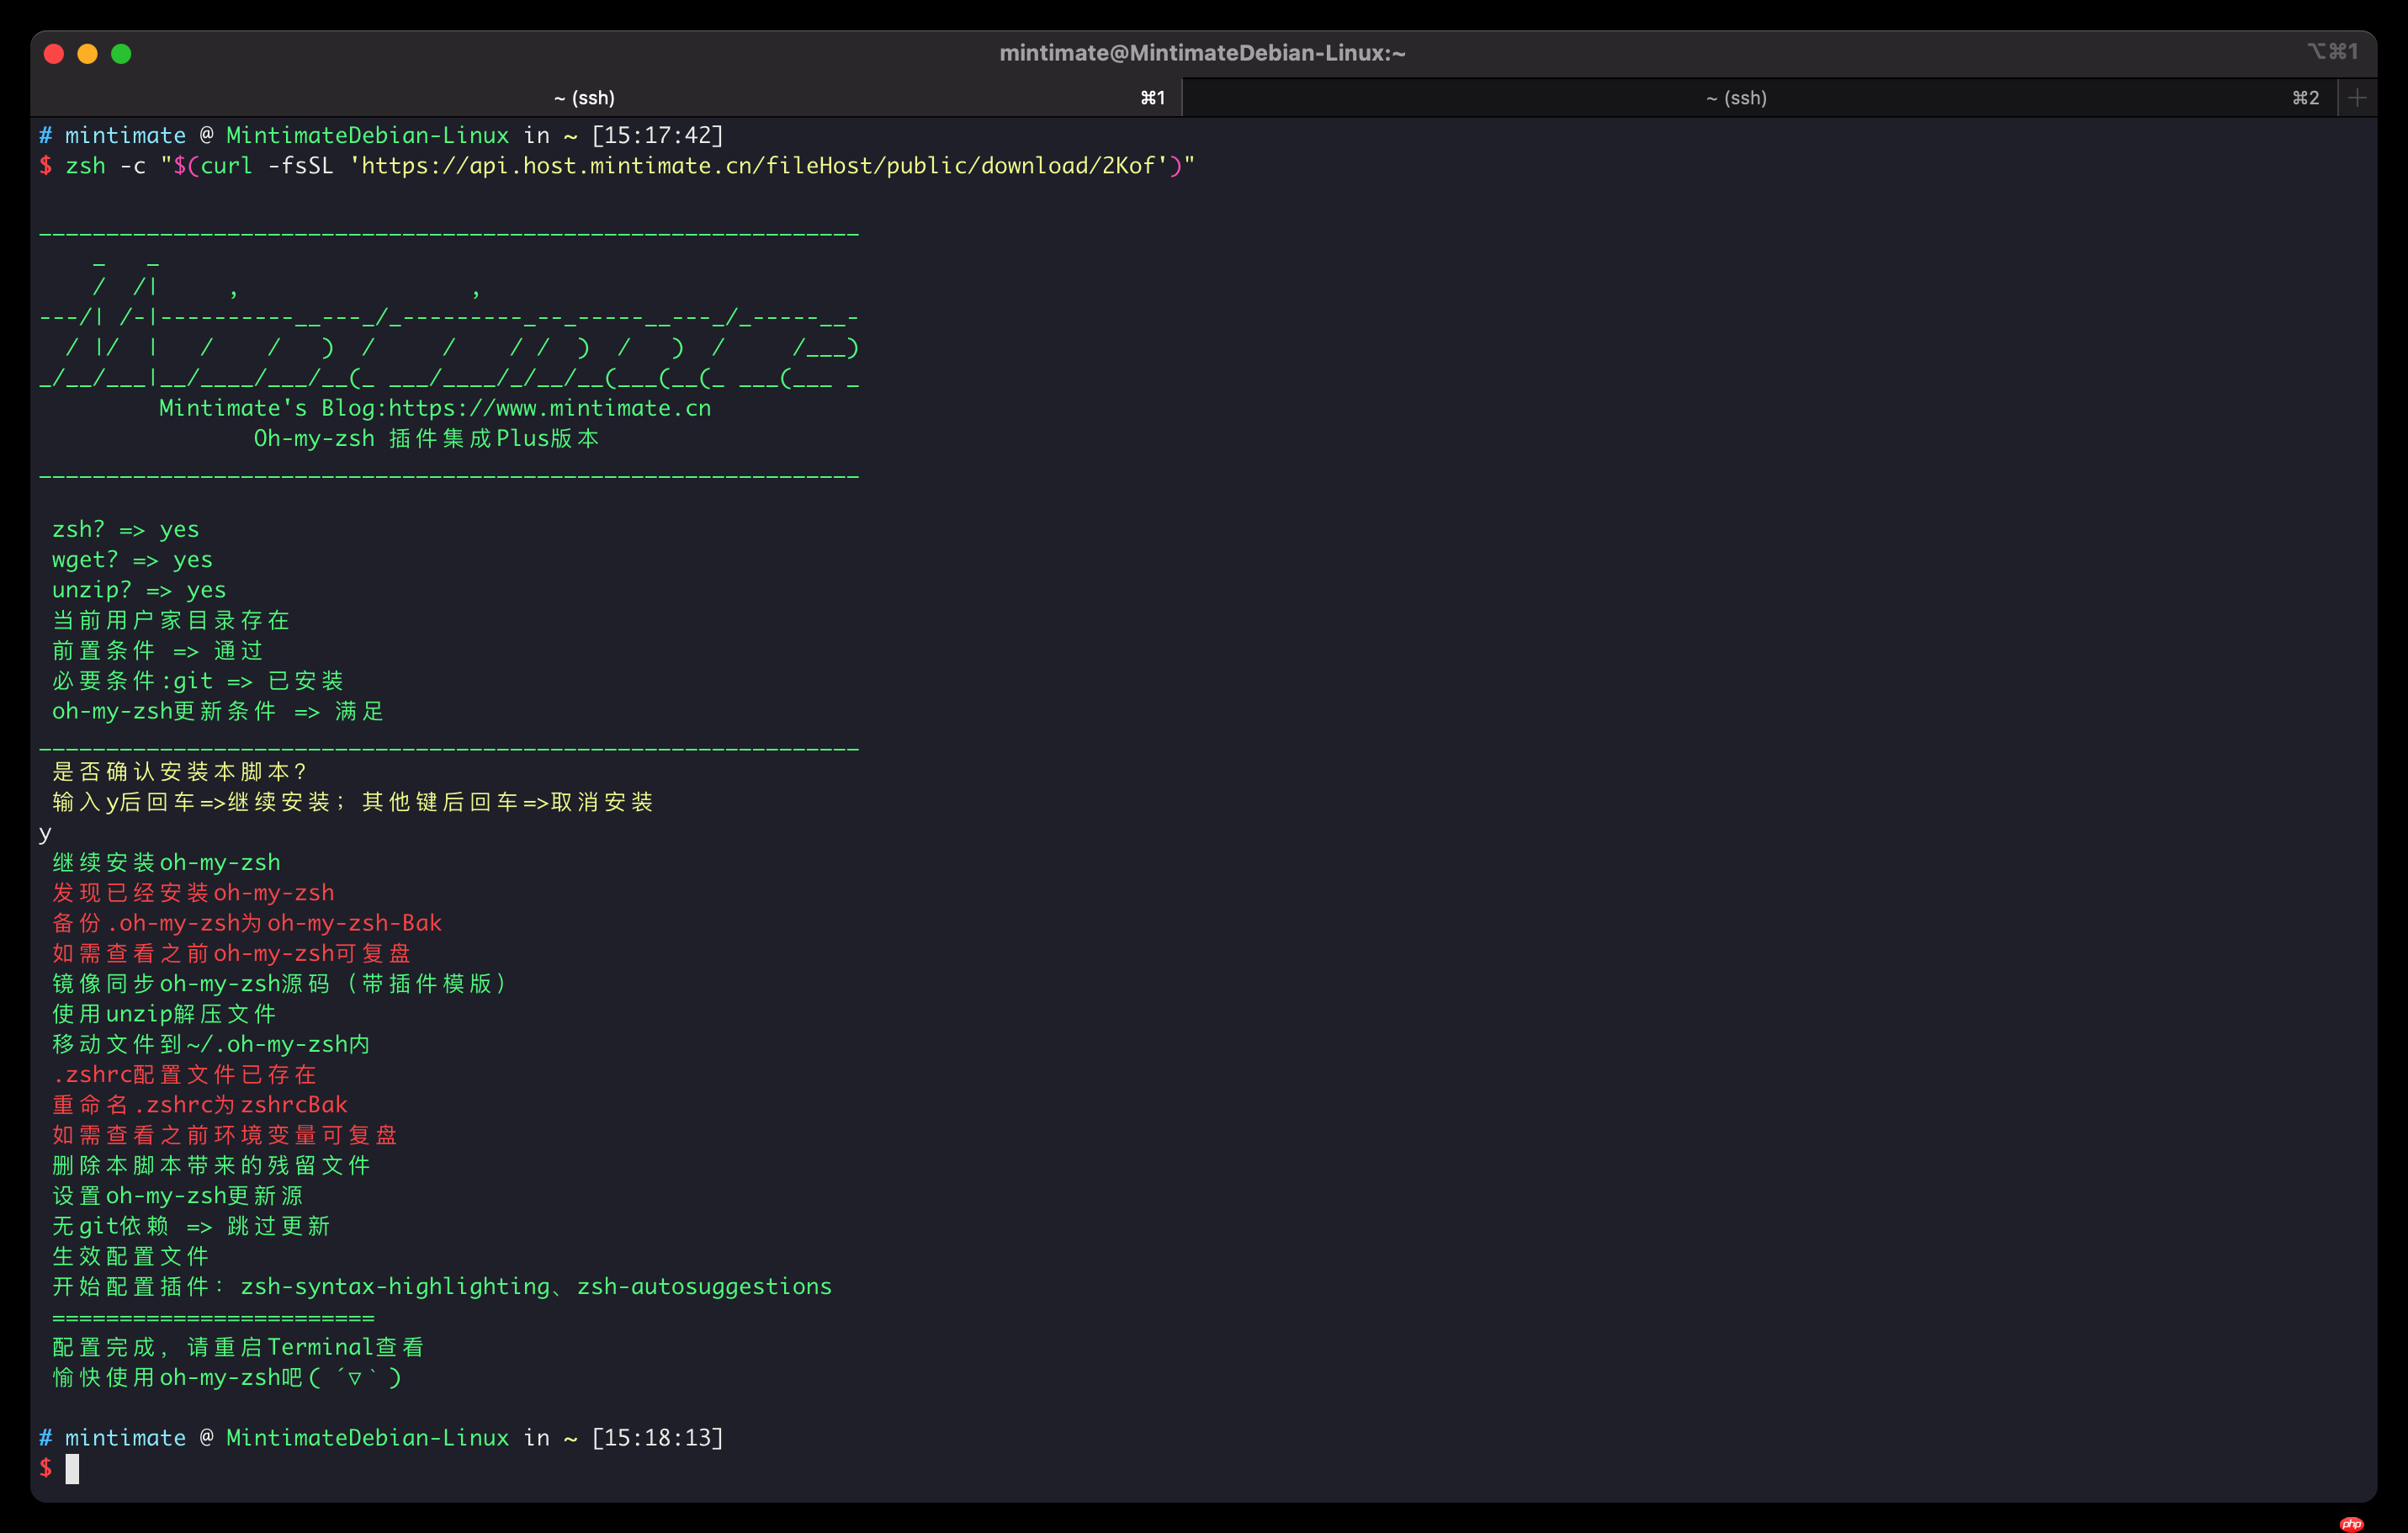
Task: Click the yellow minimize traffic light
Action: tap(87, 54)
